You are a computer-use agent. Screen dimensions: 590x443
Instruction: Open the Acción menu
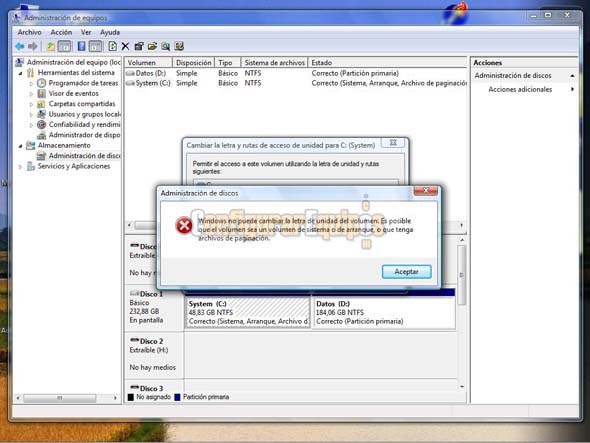click(61, 32)
